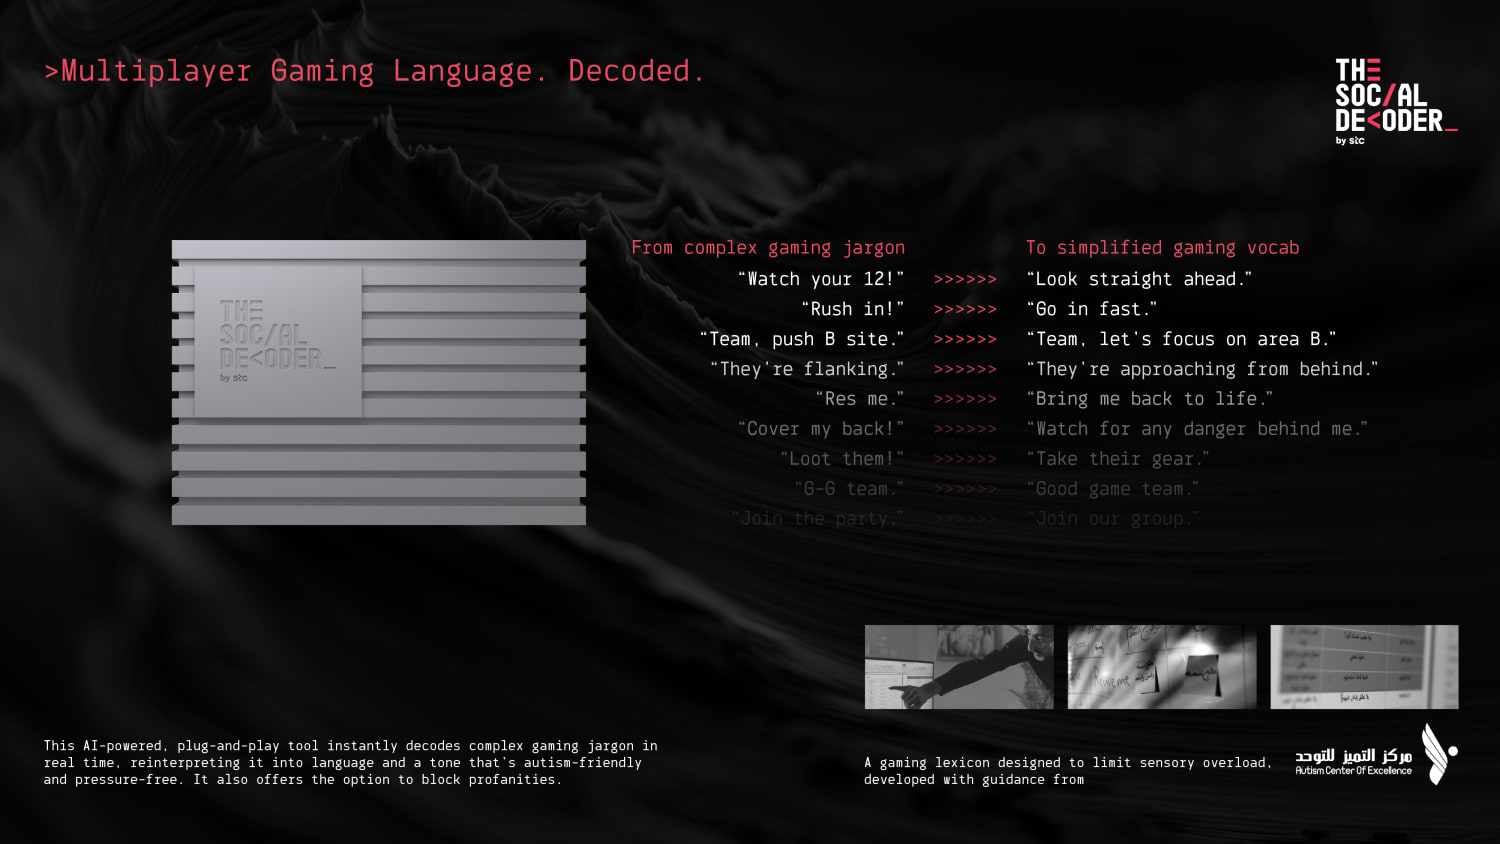This screenshot has width=1500, height=844.
Task: Click the AI-powered tool description paragraph
Action: point(351,763)
